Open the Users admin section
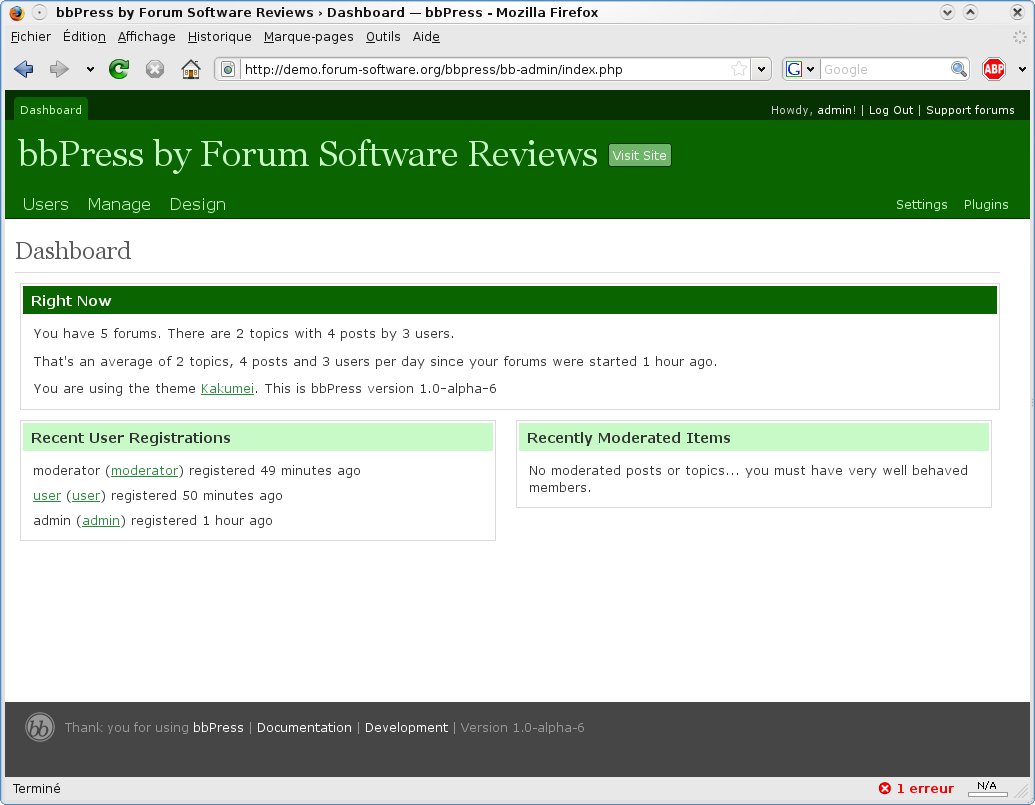 coord(46,205)
